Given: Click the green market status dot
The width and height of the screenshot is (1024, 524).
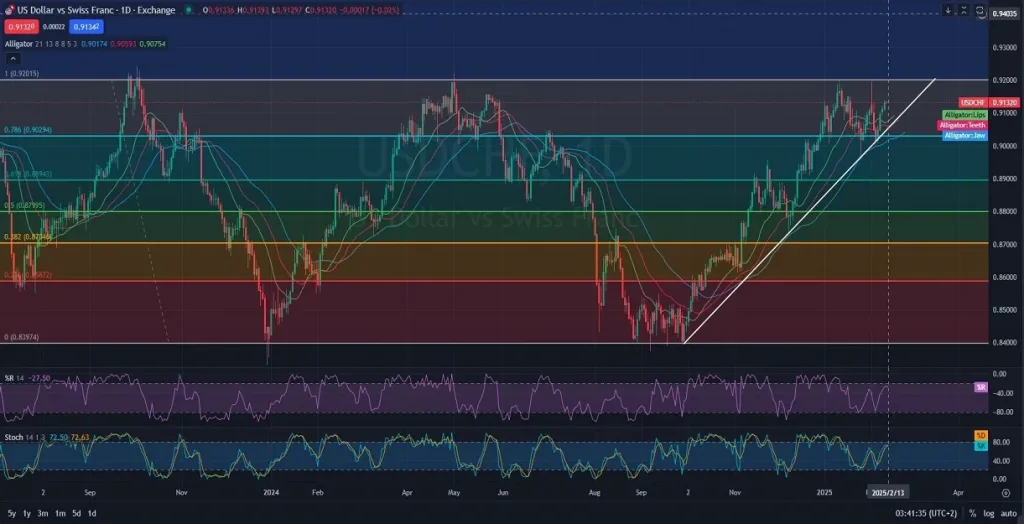Looking at the screenshot, I should pos(189,10).
